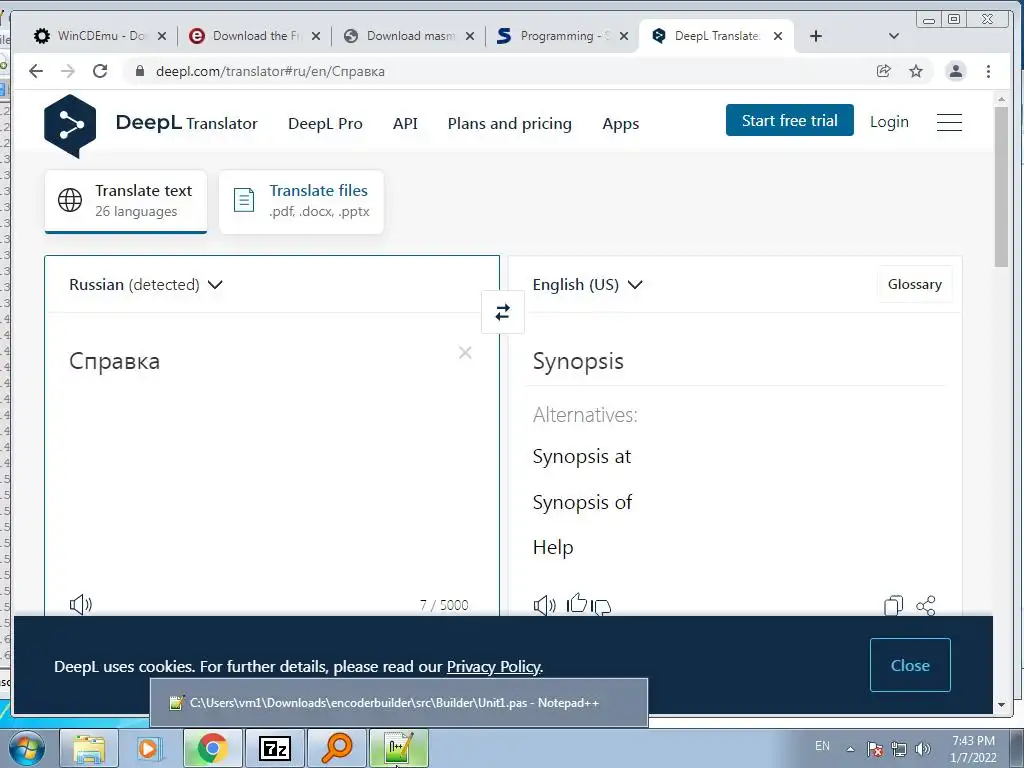
Task: Select the Translate text tab
Action: tap(125, 201)
